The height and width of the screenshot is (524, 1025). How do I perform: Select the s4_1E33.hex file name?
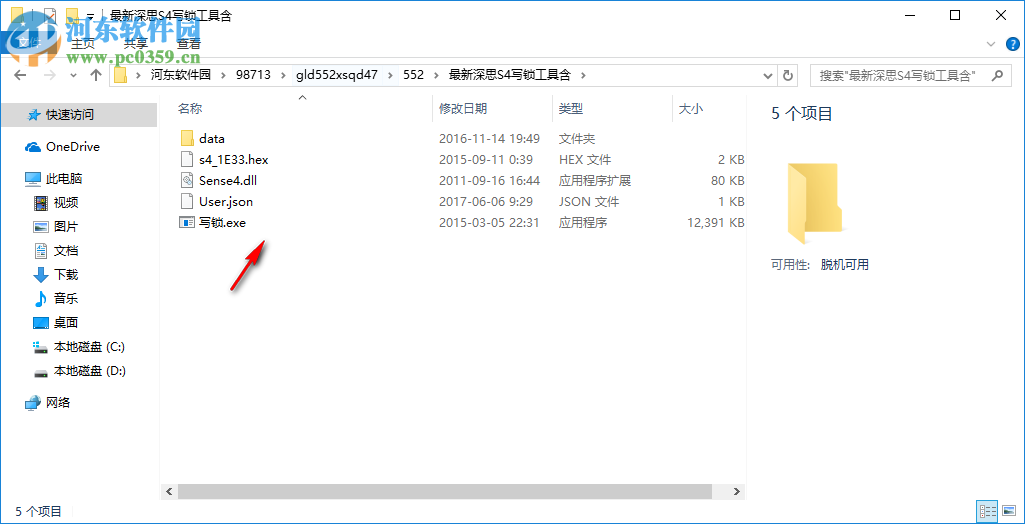click(x=234, y=159)
